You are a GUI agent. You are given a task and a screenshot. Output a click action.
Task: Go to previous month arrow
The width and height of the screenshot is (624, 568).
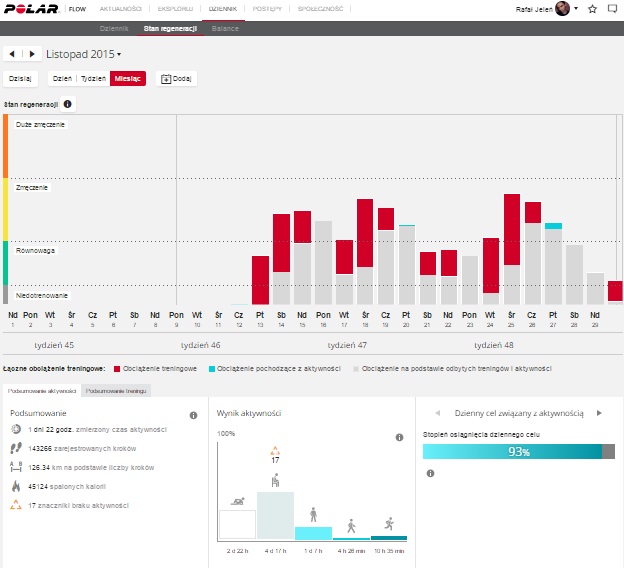(12, 53)
